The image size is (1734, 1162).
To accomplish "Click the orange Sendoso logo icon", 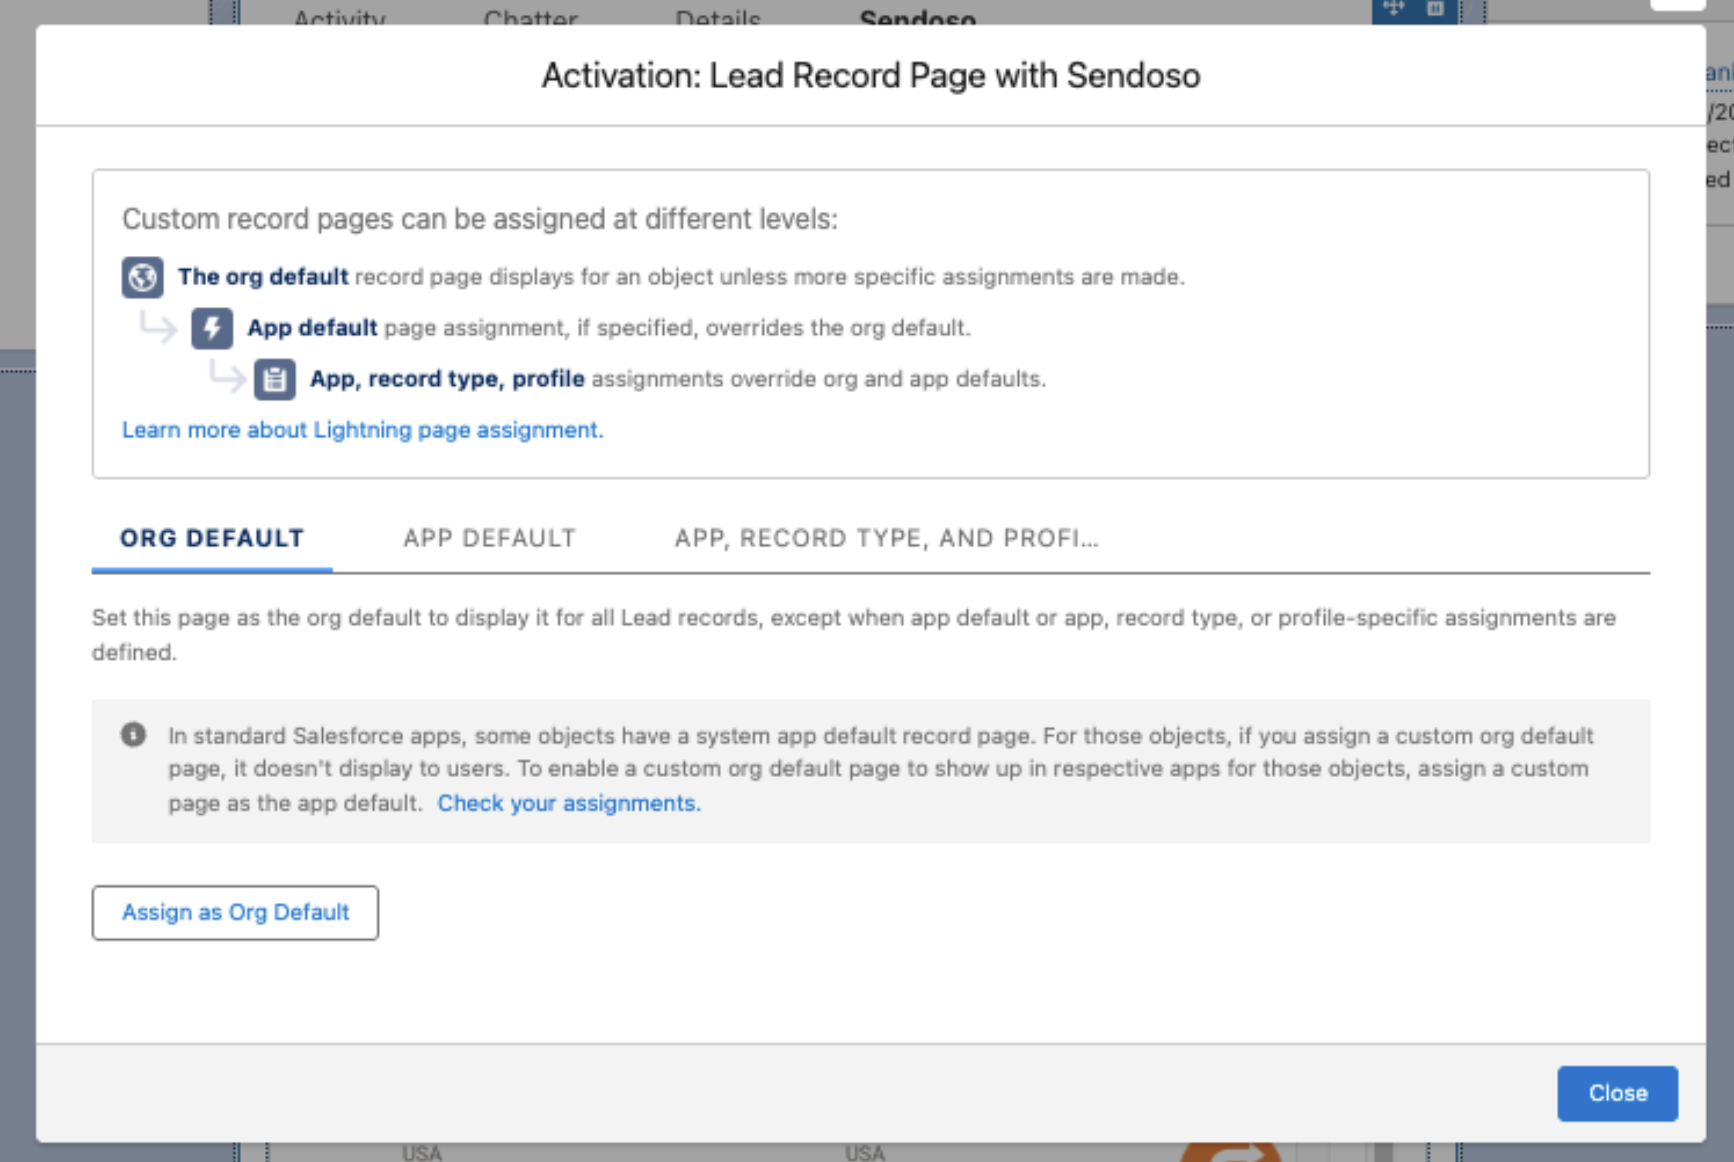I will 1232,1152.
